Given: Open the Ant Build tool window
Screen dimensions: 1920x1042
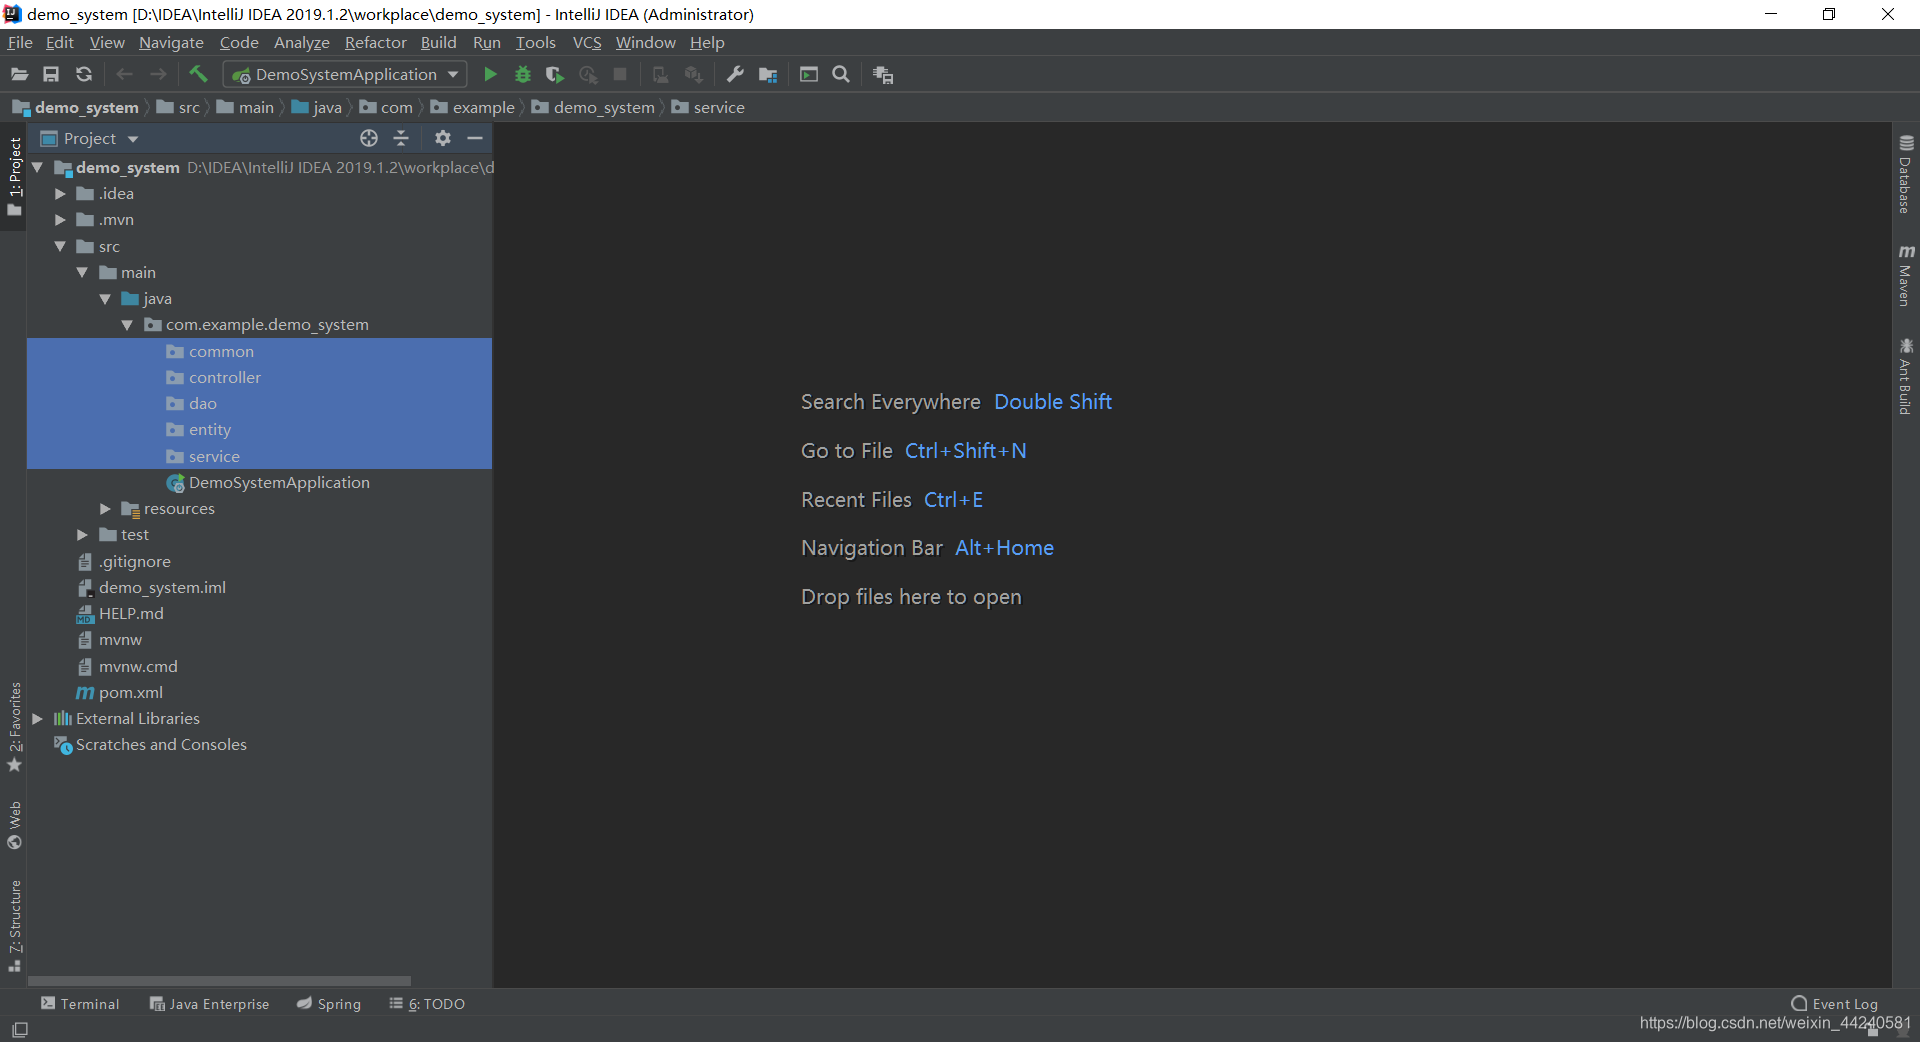Looking at the screenshot, I should [1906, 376].
